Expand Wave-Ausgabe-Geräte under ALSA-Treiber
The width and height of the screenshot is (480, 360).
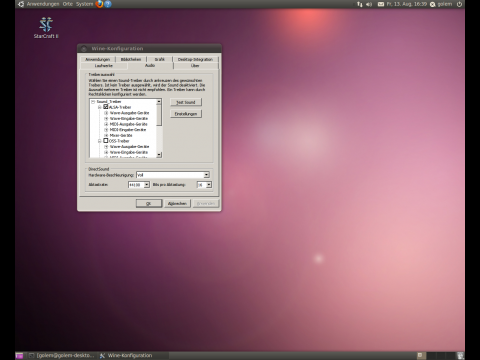click(x=106, y=113)
